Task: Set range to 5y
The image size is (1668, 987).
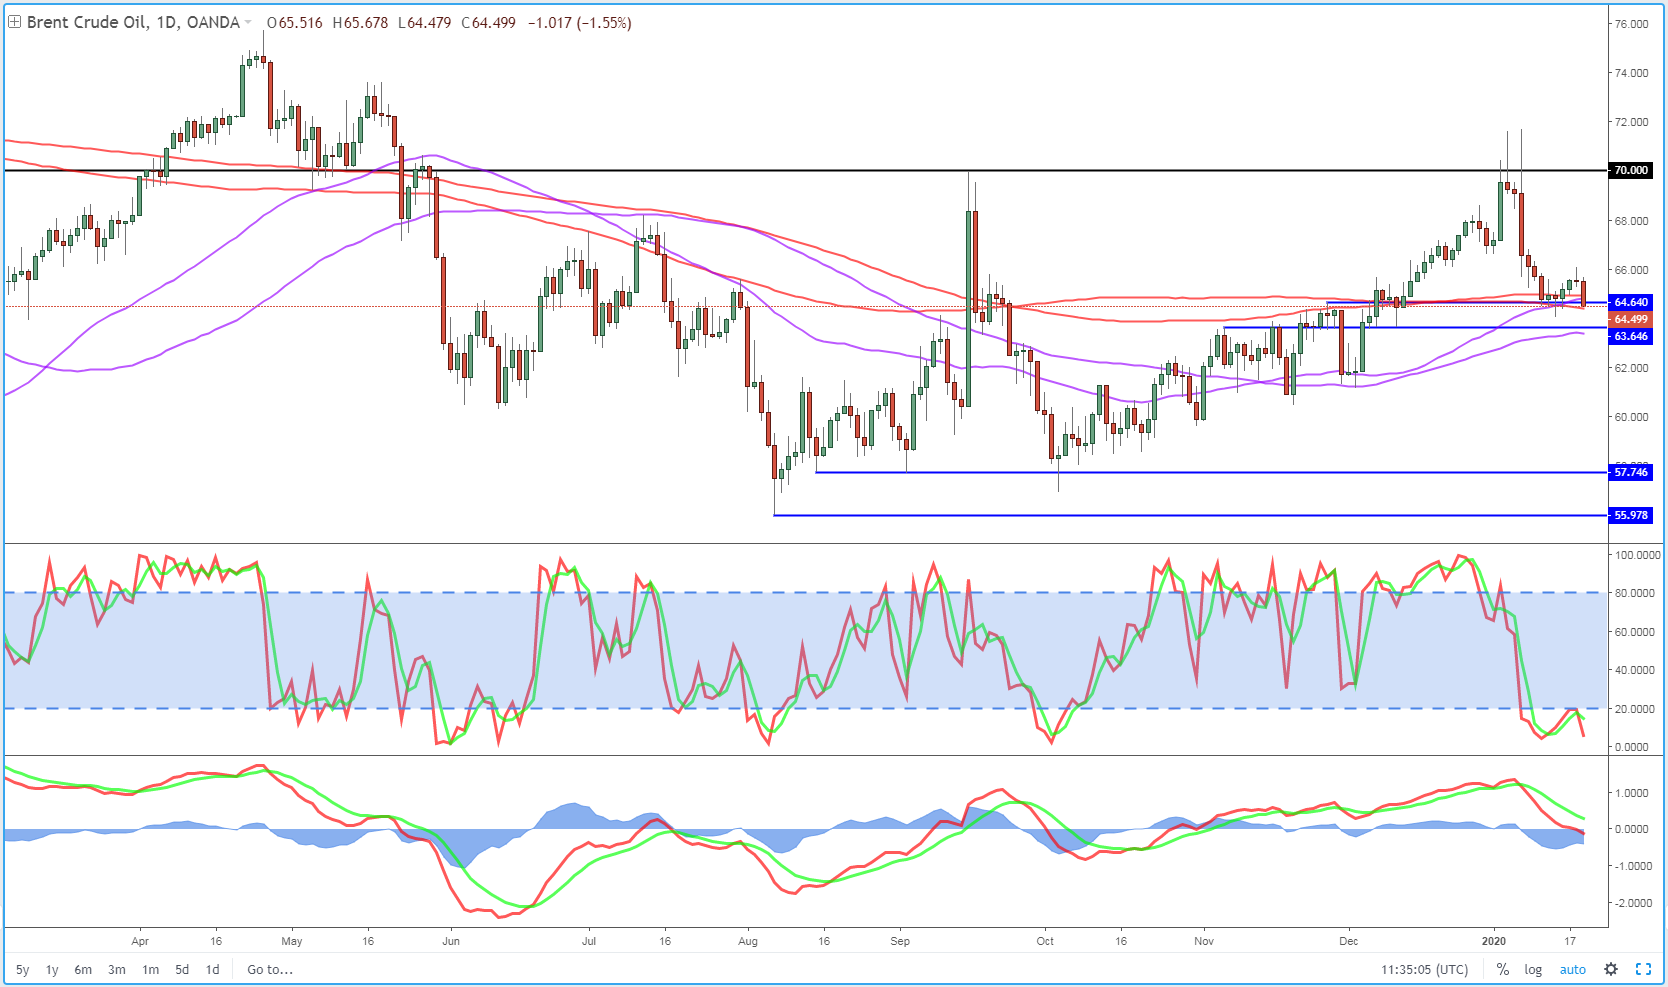Action: pyautogui.click(x=22, y=969)
